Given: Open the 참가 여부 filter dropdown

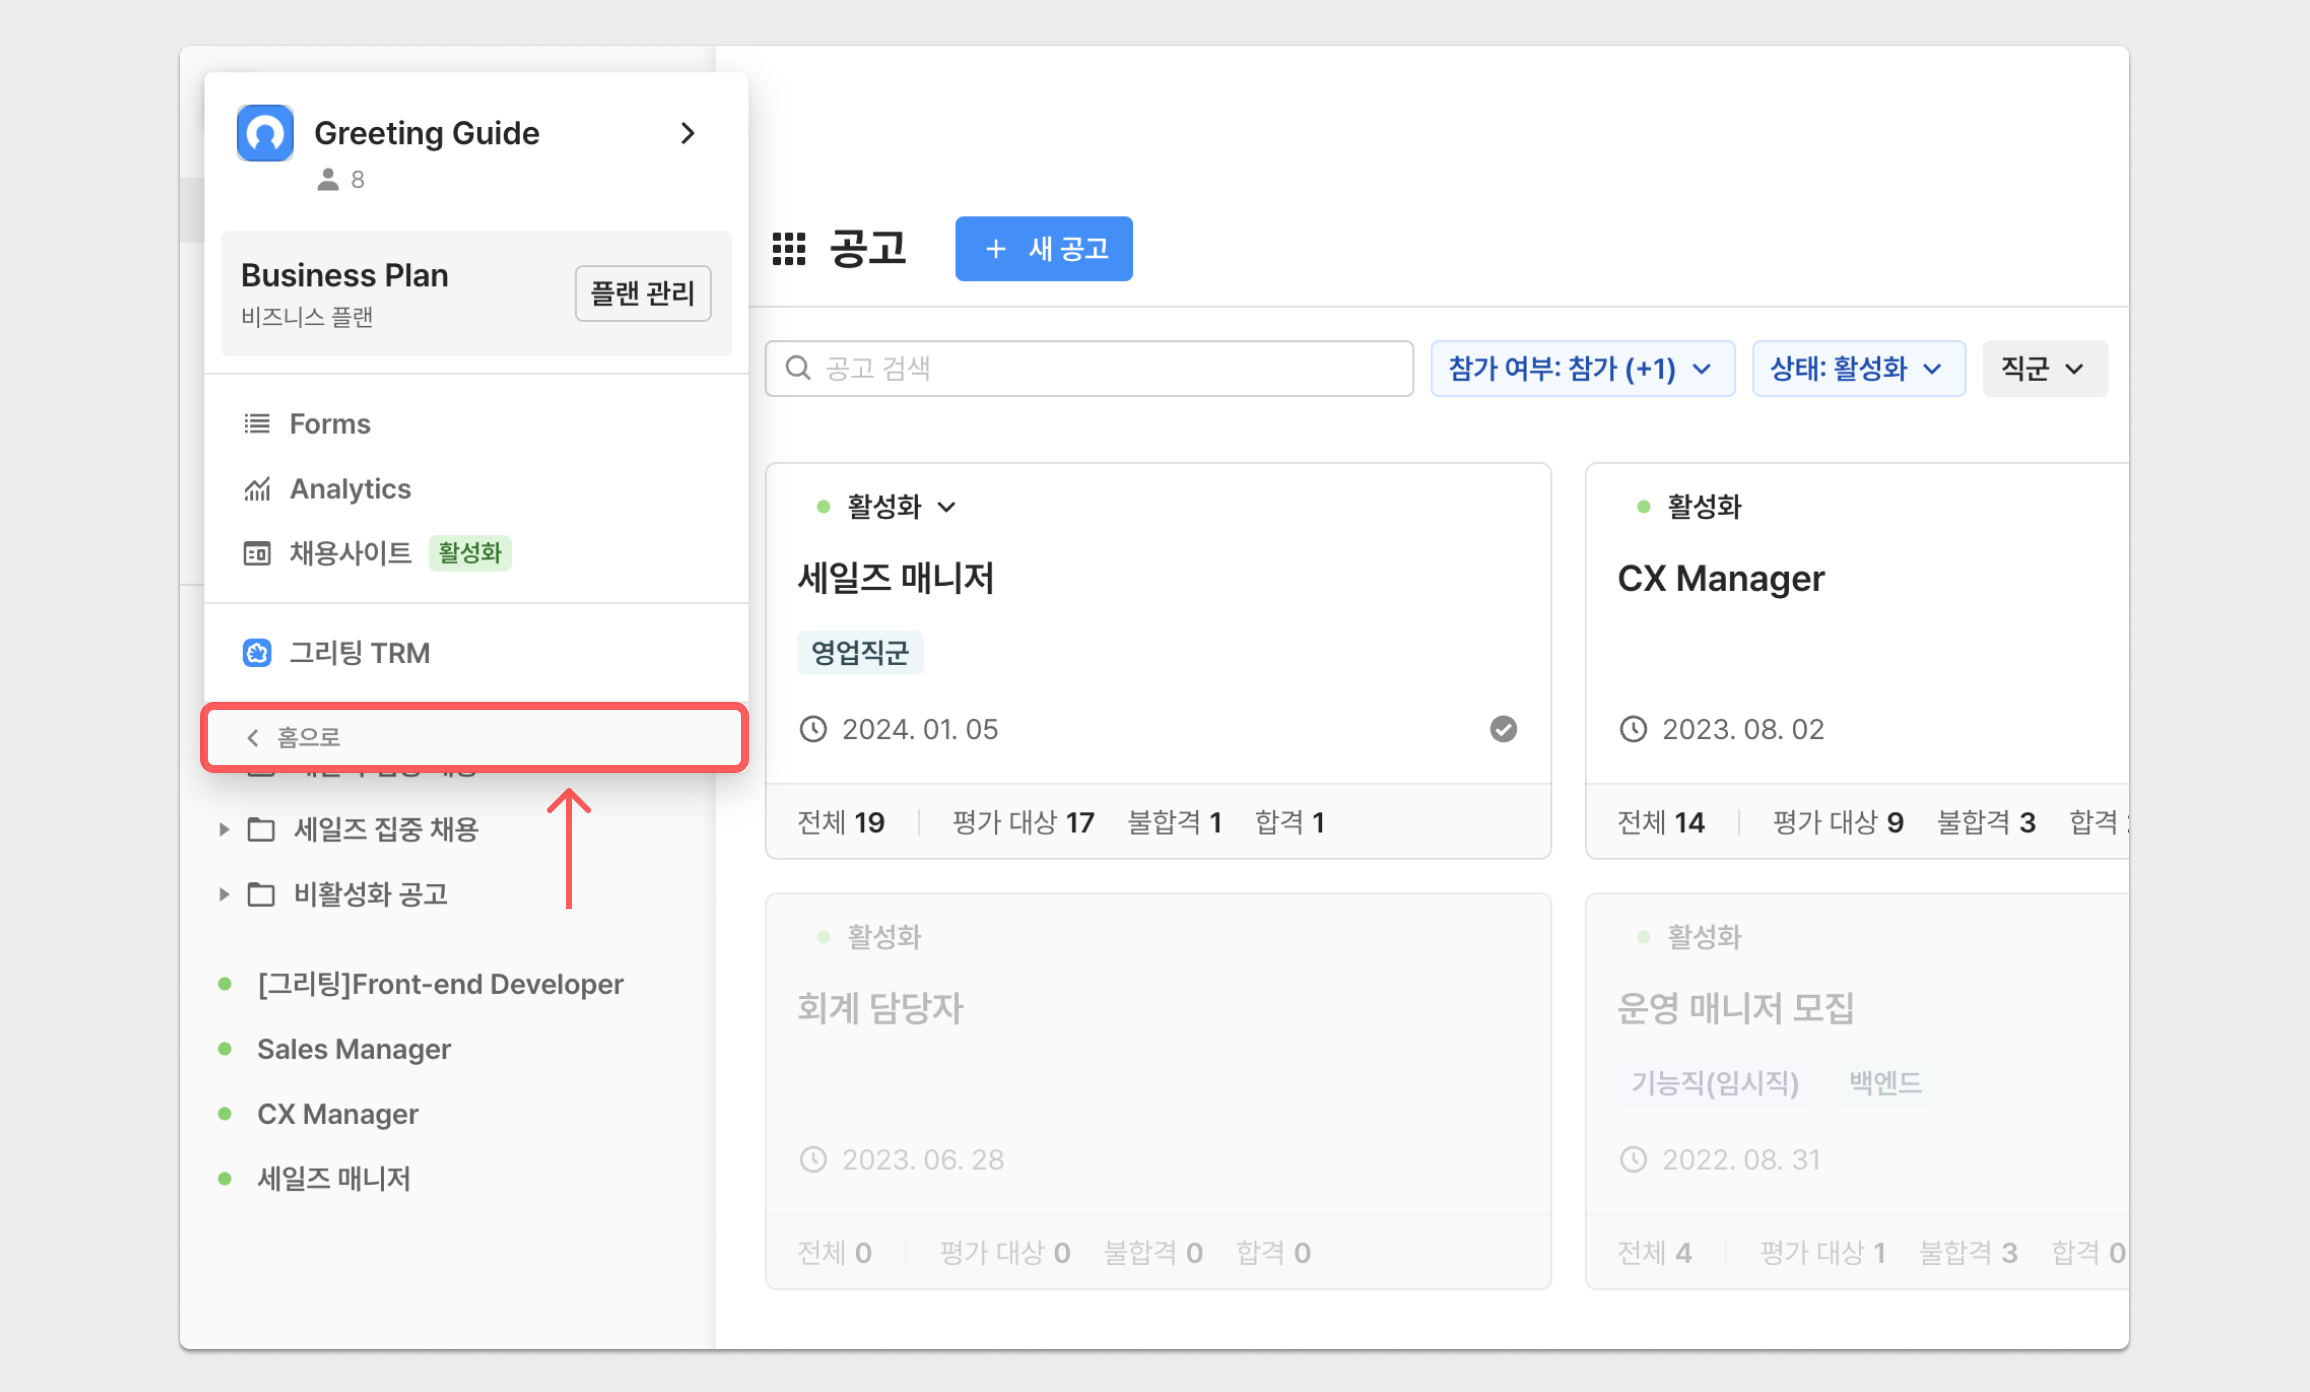Looking at the screenshot, I should (x=1582, y=369).
